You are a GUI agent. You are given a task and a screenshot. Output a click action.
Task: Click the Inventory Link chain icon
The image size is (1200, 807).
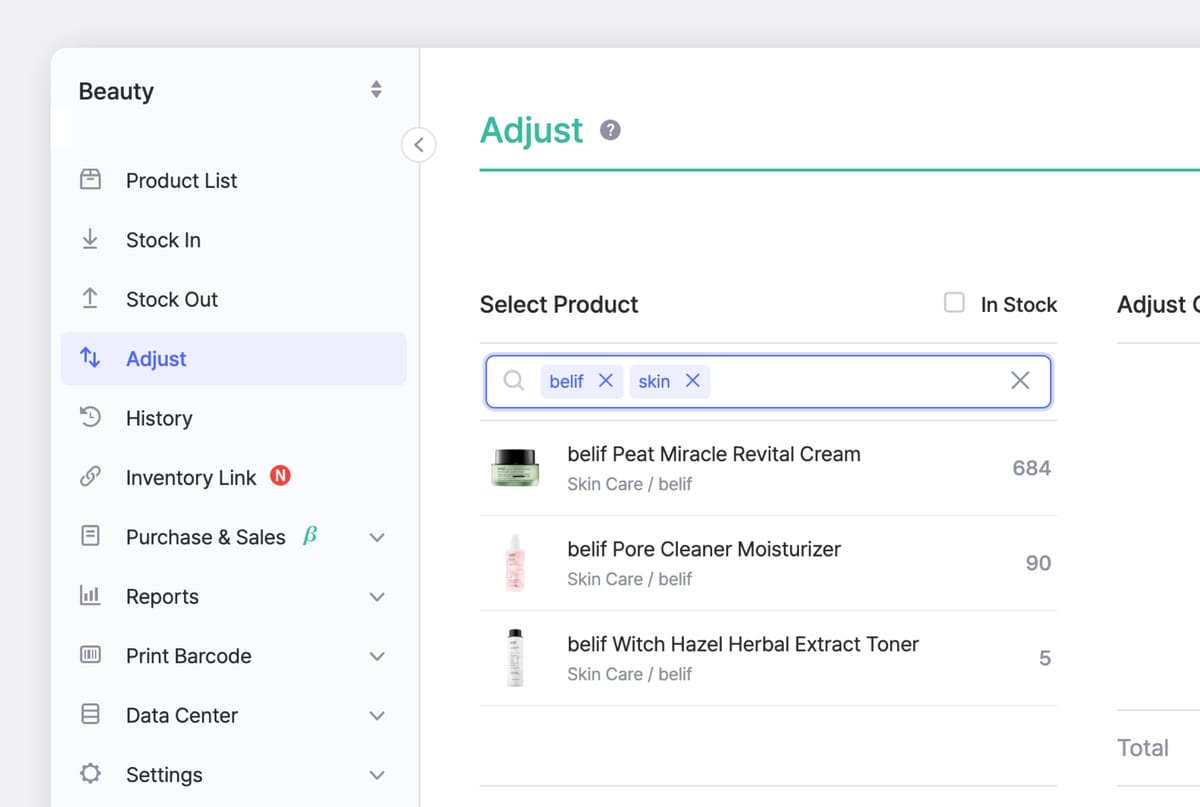point(91,477)
